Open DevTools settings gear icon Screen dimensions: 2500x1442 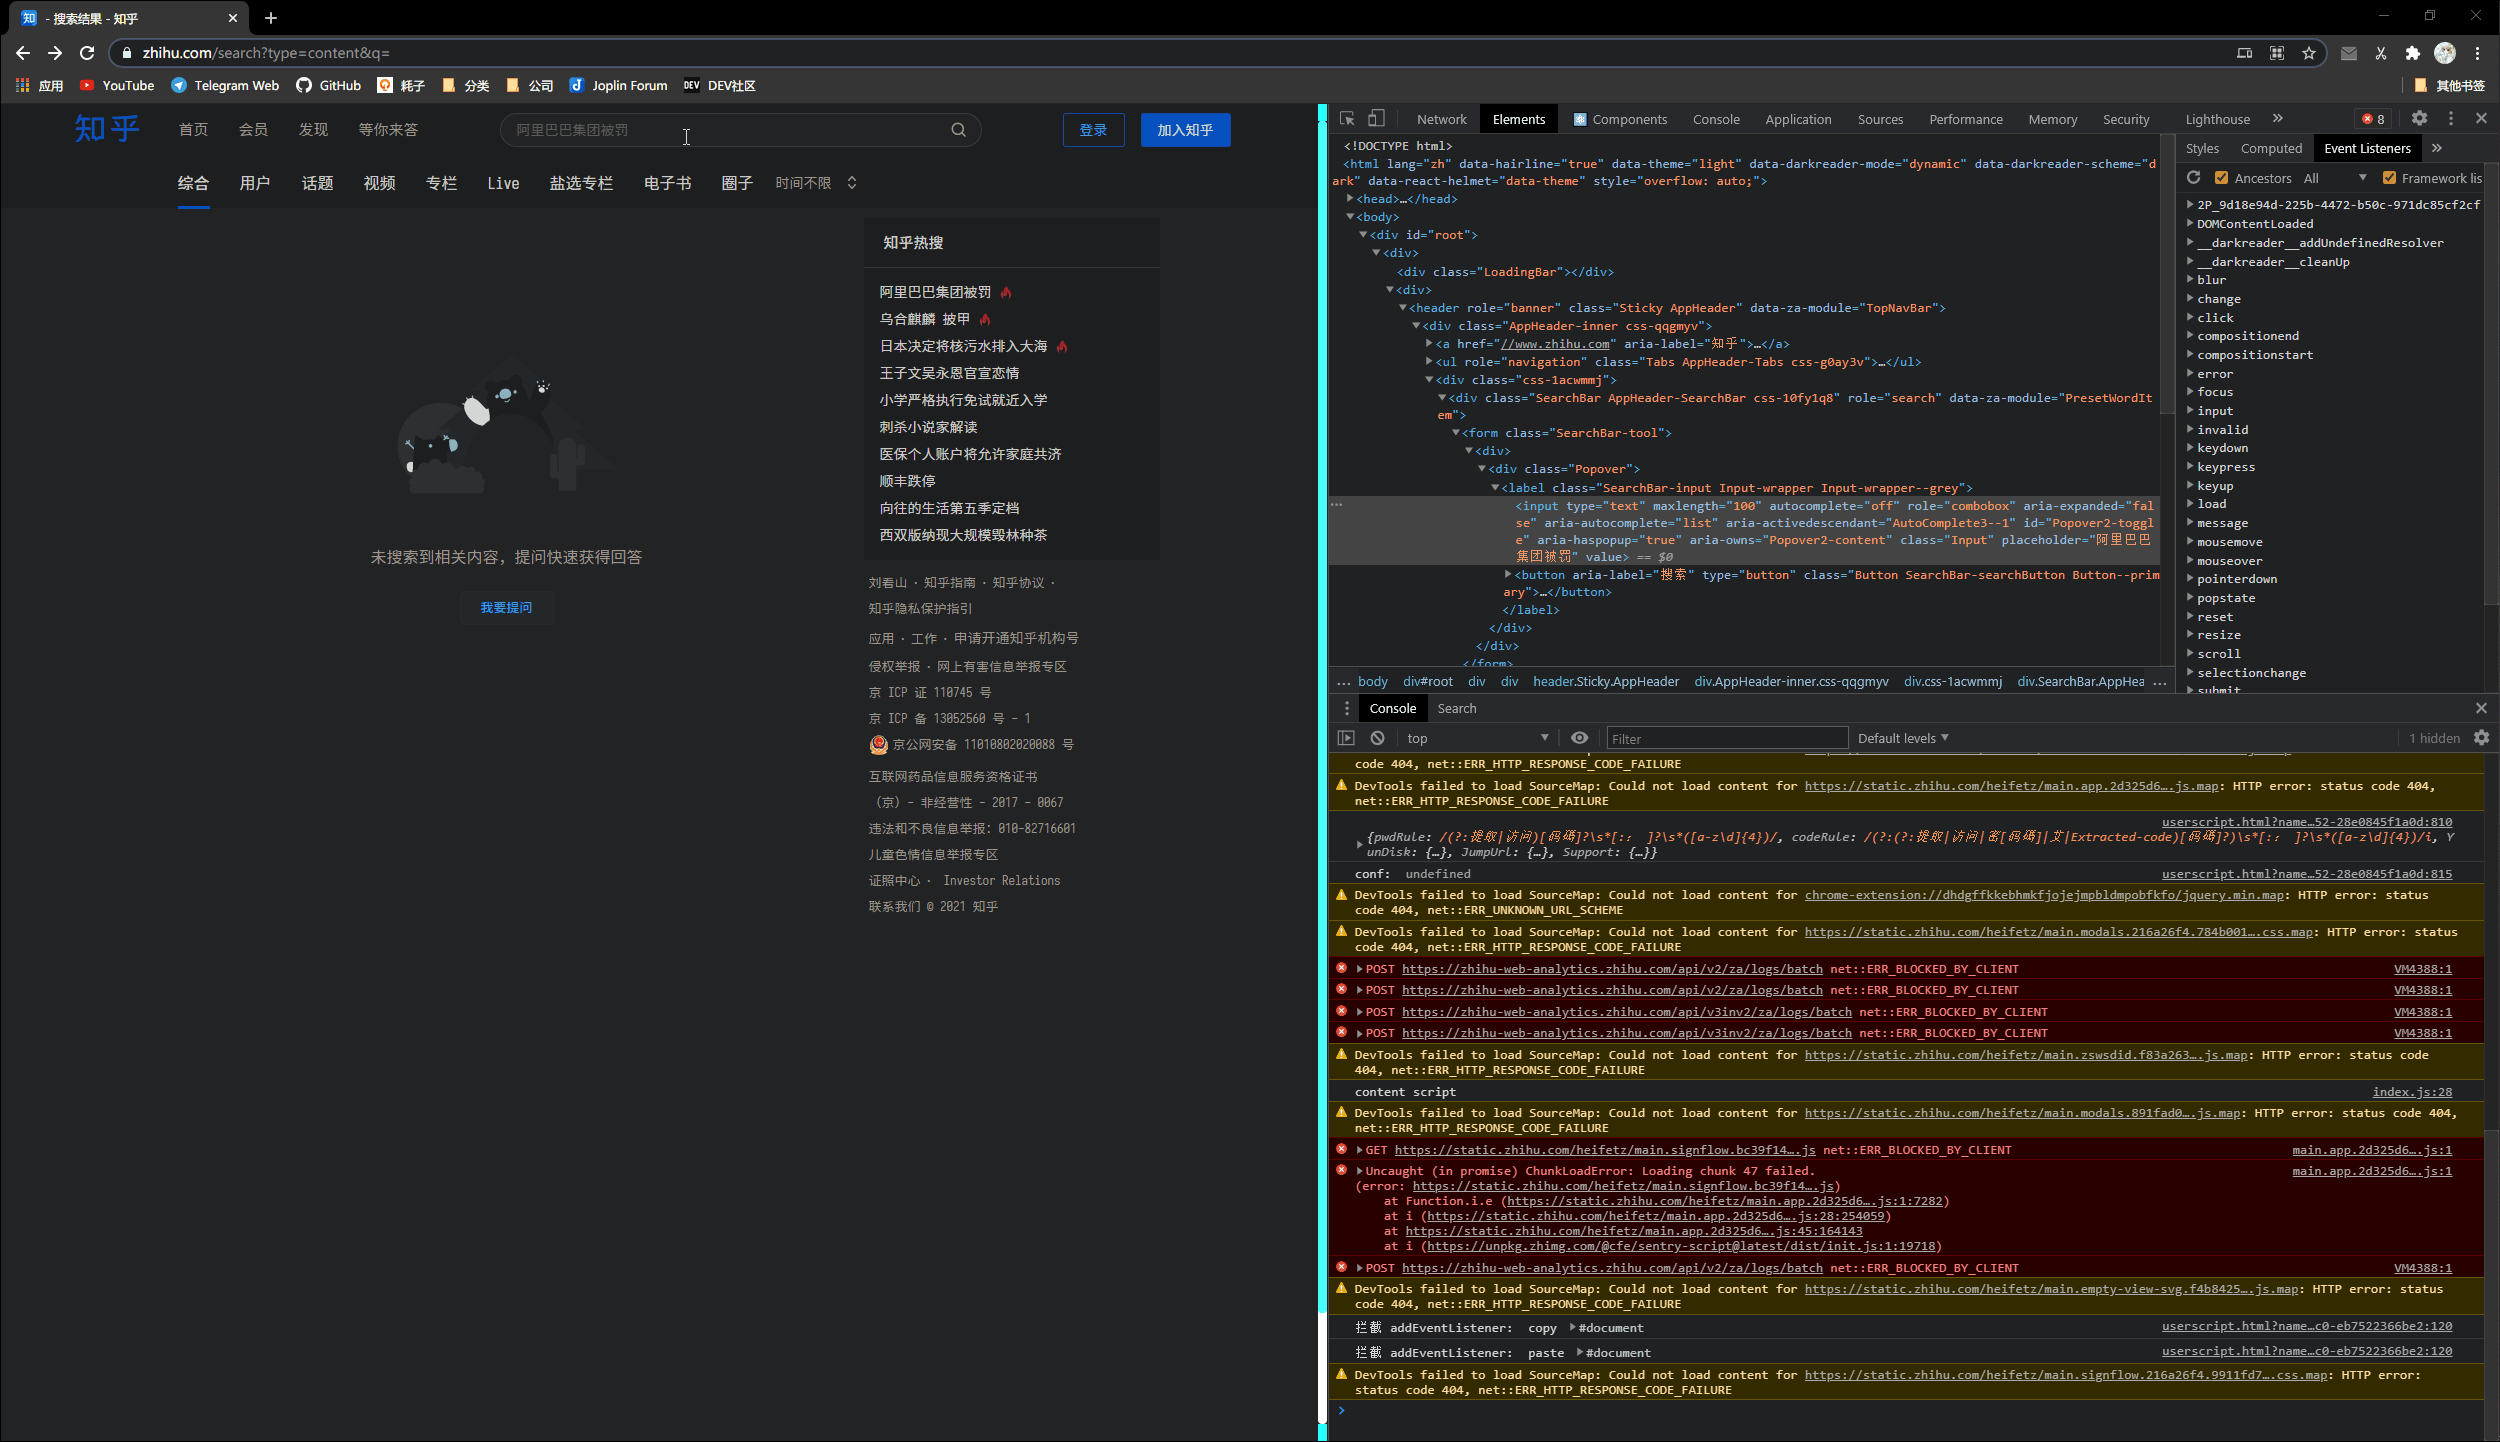click(2419, 118)
